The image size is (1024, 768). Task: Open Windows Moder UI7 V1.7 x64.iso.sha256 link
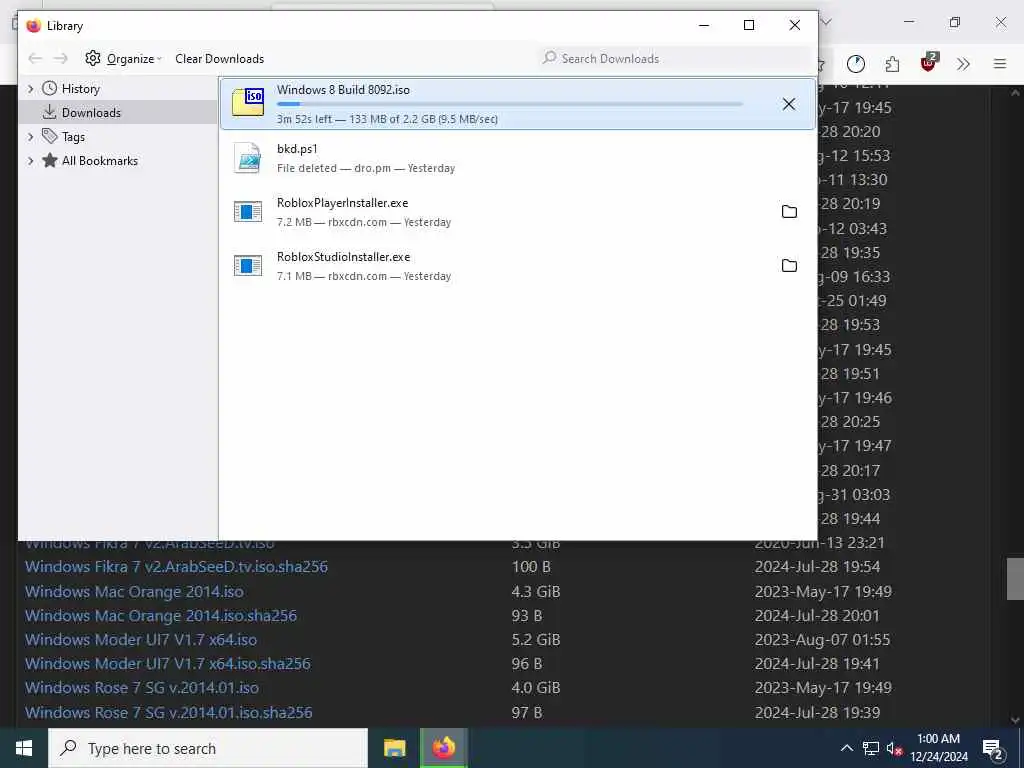tap(168, 664)
